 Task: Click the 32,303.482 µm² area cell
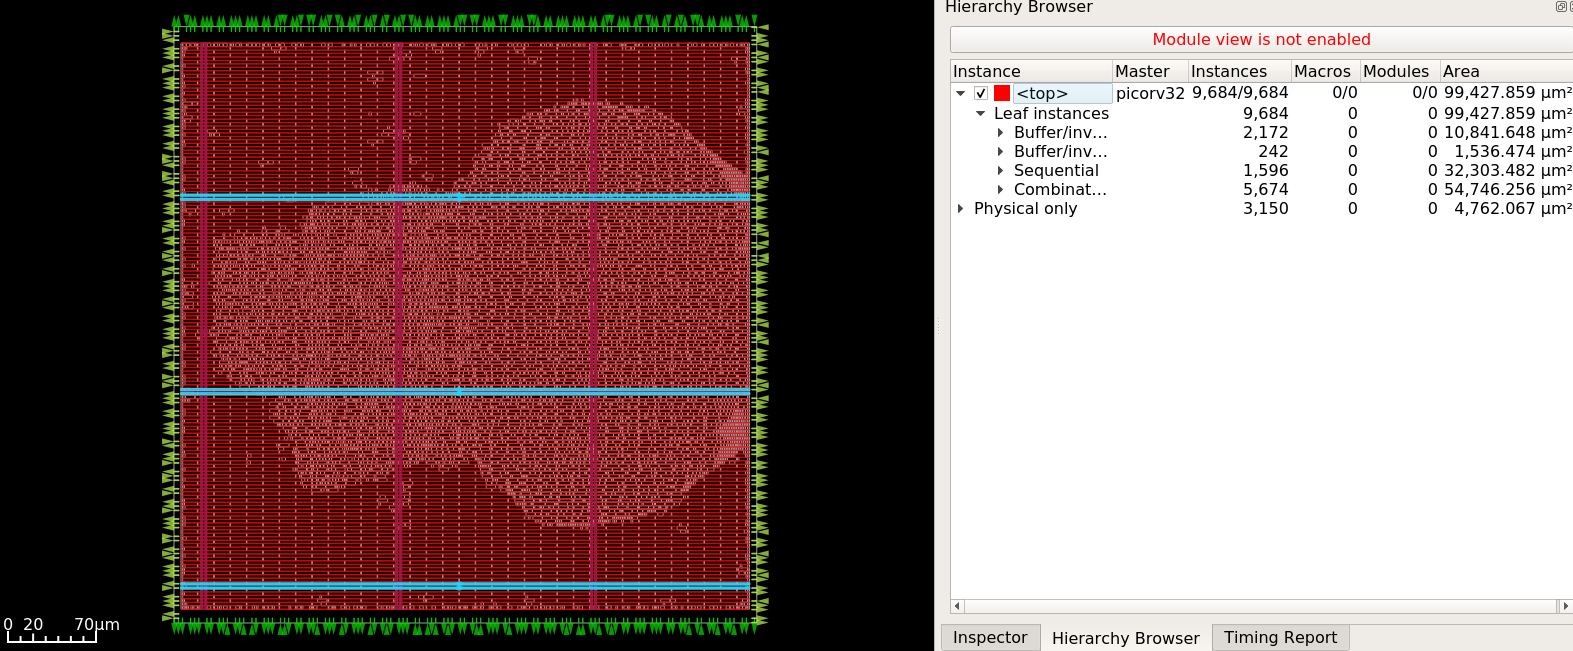[1508, 170]
